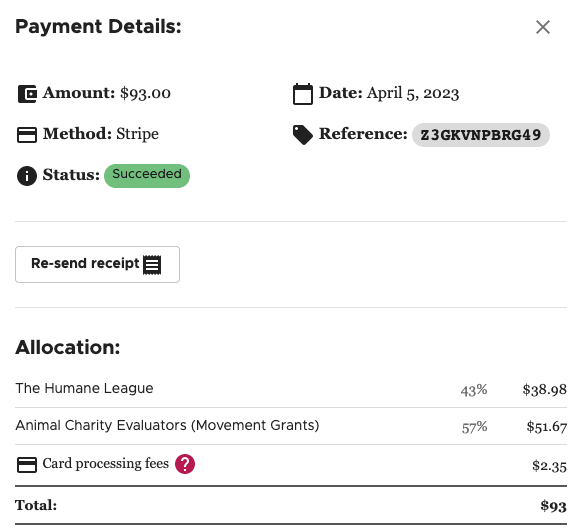The width and height of the screenshot is (580, 531).
Task: Click the receipt icon in Re-send button
Action: point(152,265)
